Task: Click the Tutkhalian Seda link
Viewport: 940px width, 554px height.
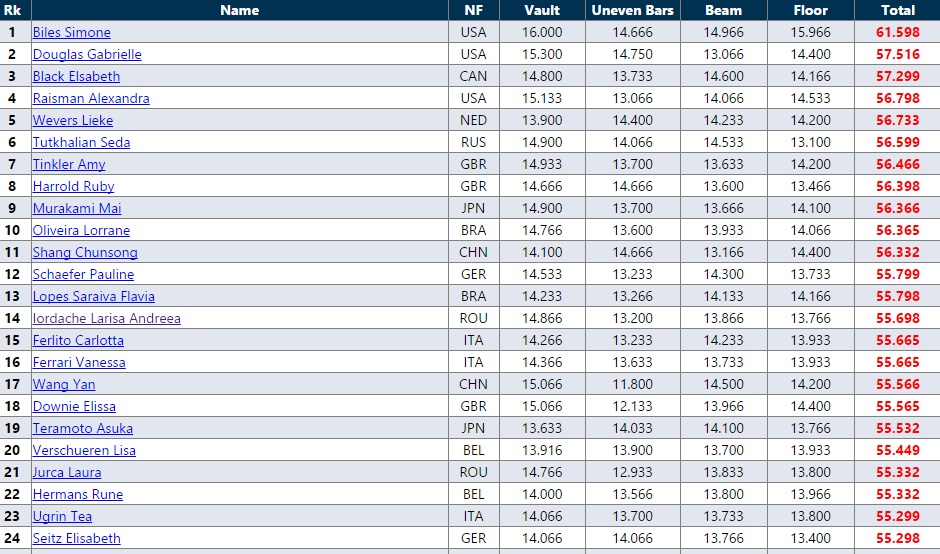Action: (81, 143)
